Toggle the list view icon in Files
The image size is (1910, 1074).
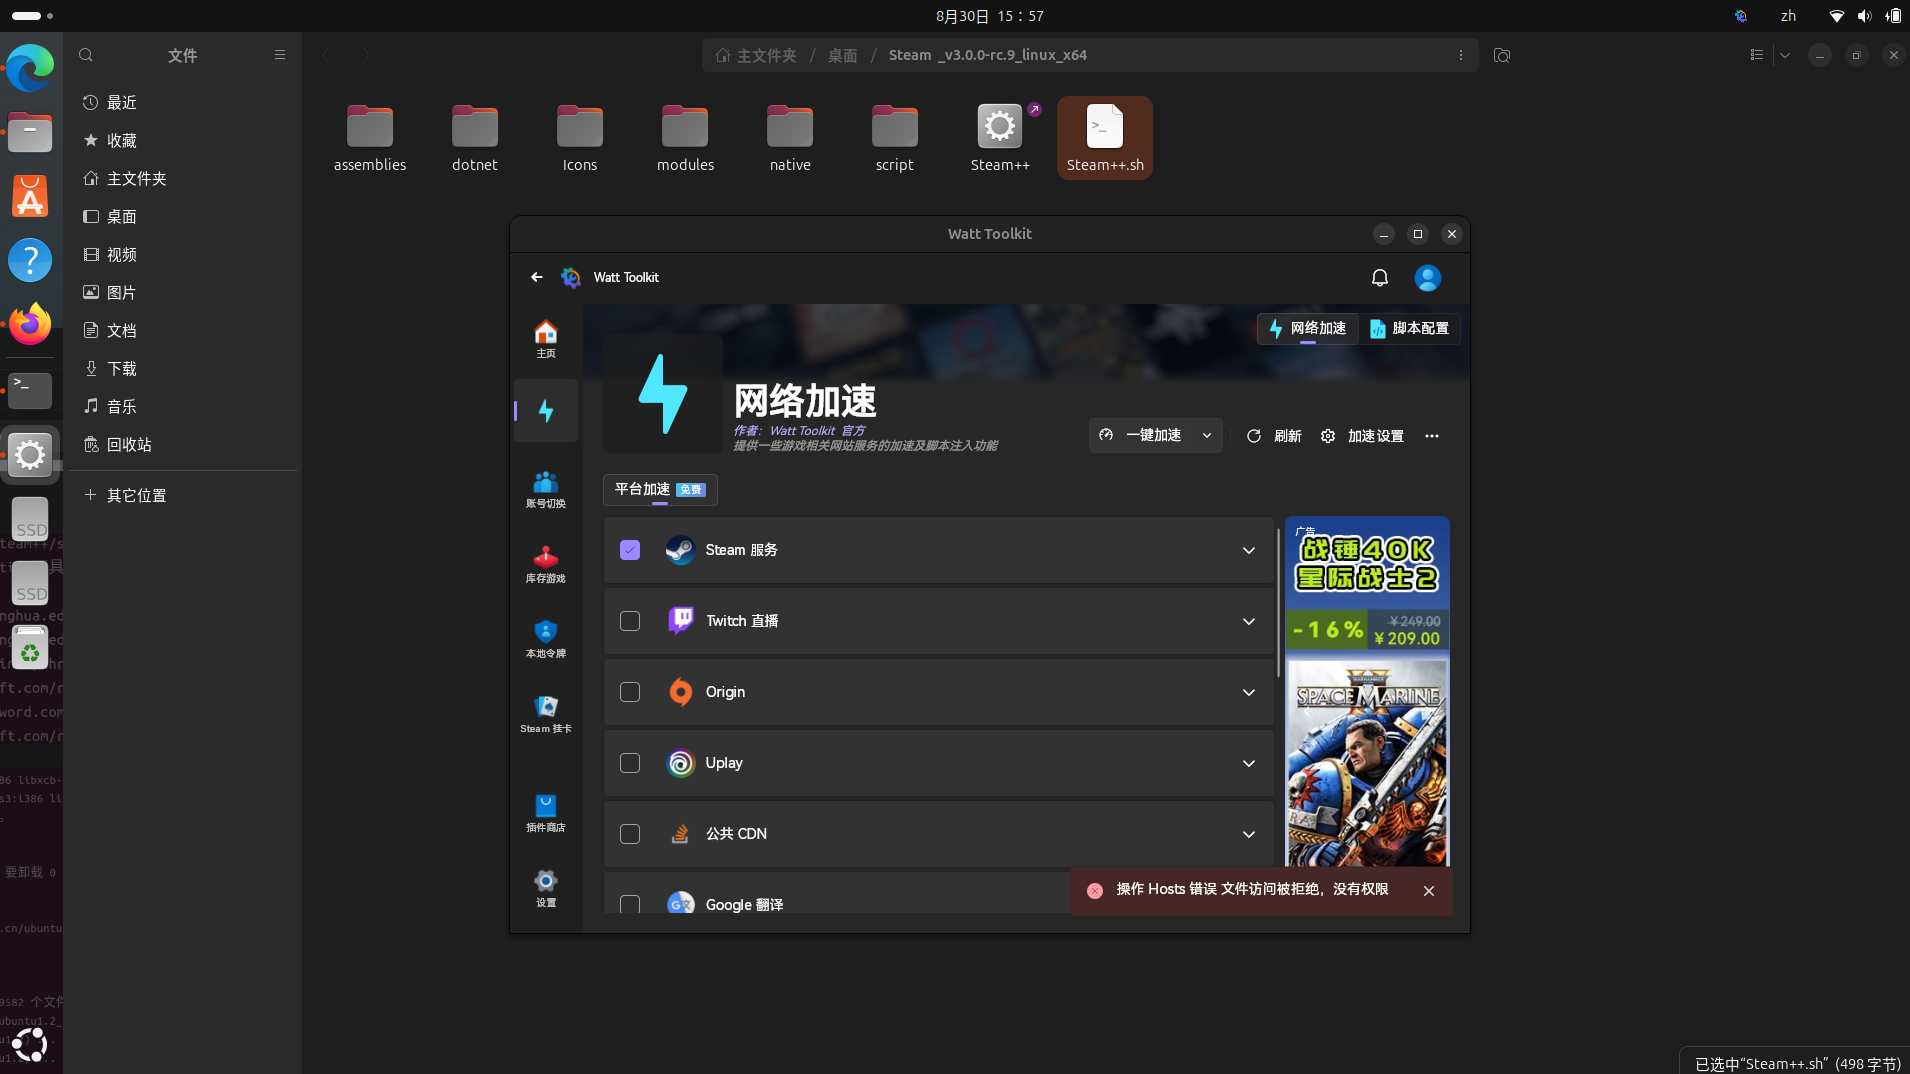click(x=1757, y=55)
